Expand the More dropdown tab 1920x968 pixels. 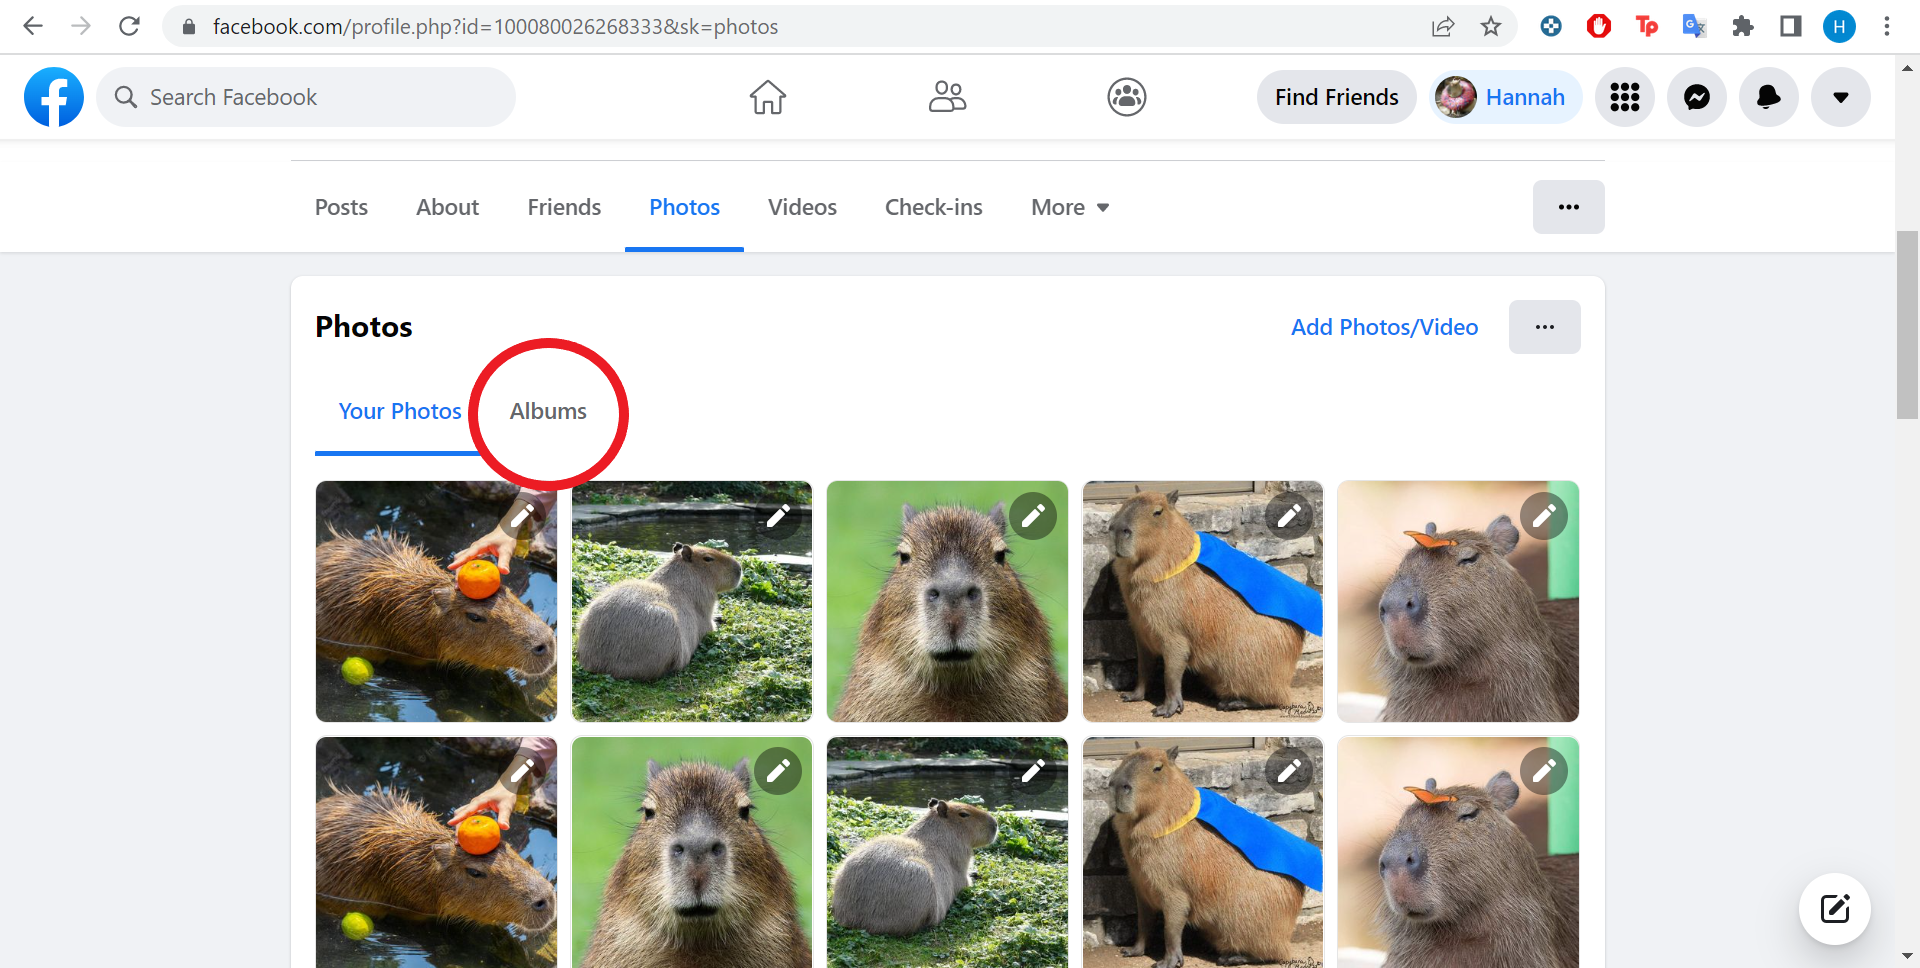tap(1070, 207)
